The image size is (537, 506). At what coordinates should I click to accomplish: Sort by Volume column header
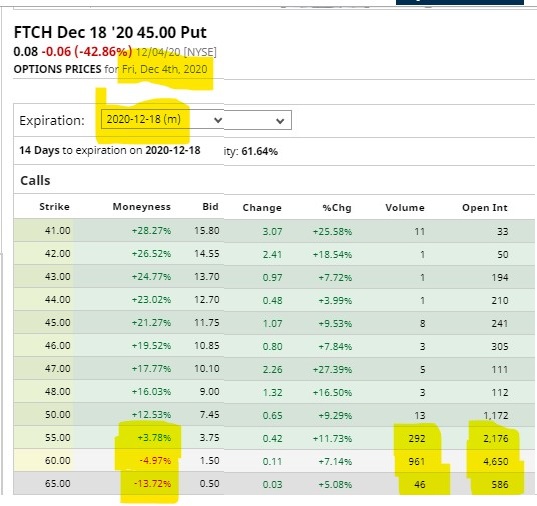[405, 208]
